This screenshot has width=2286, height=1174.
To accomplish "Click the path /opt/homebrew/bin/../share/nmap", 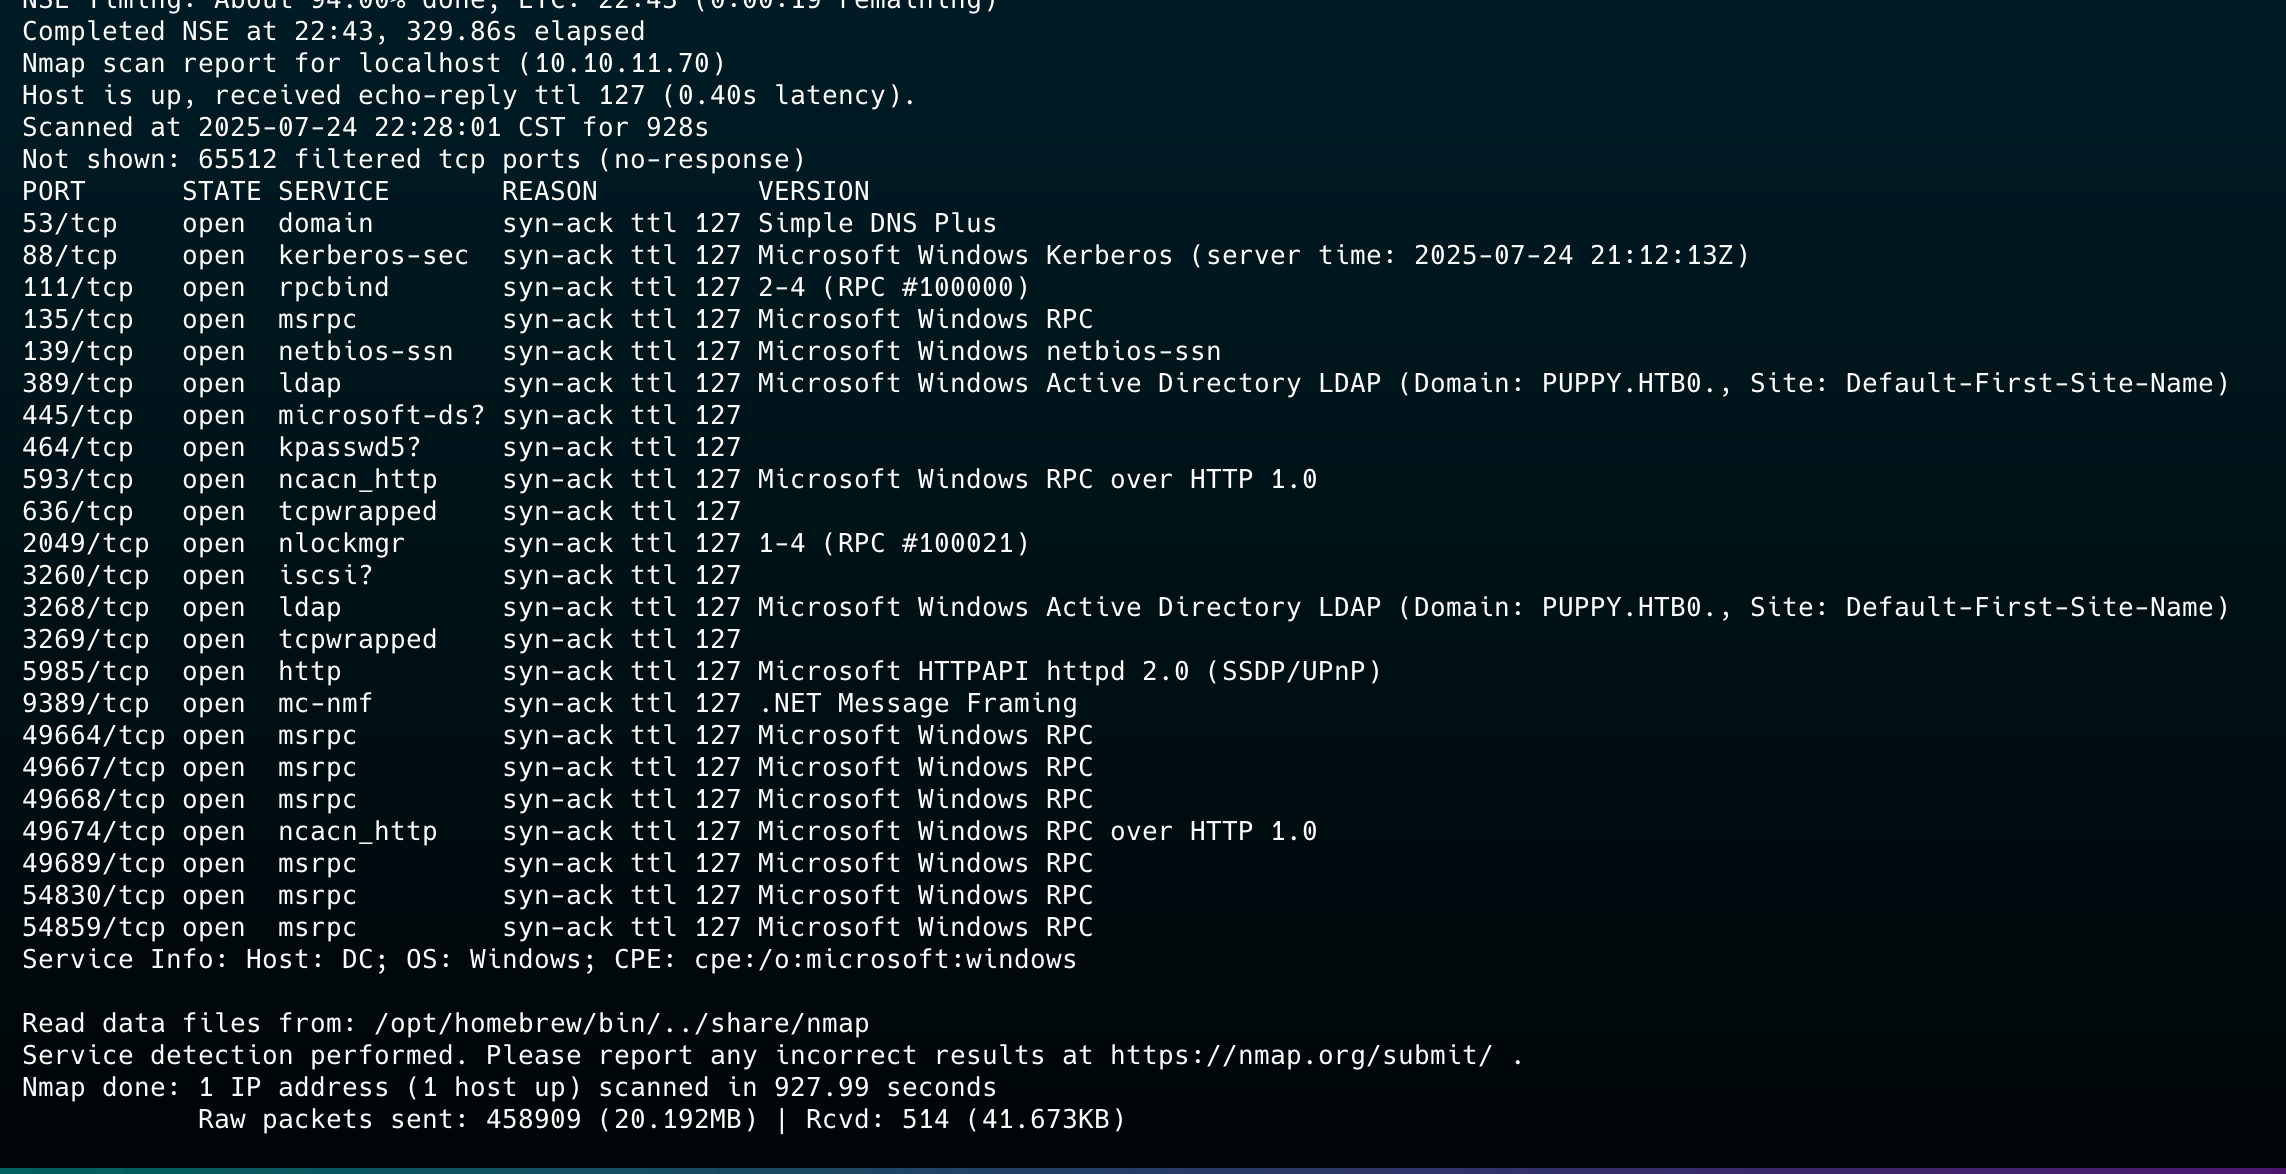I will point(622,1024).
